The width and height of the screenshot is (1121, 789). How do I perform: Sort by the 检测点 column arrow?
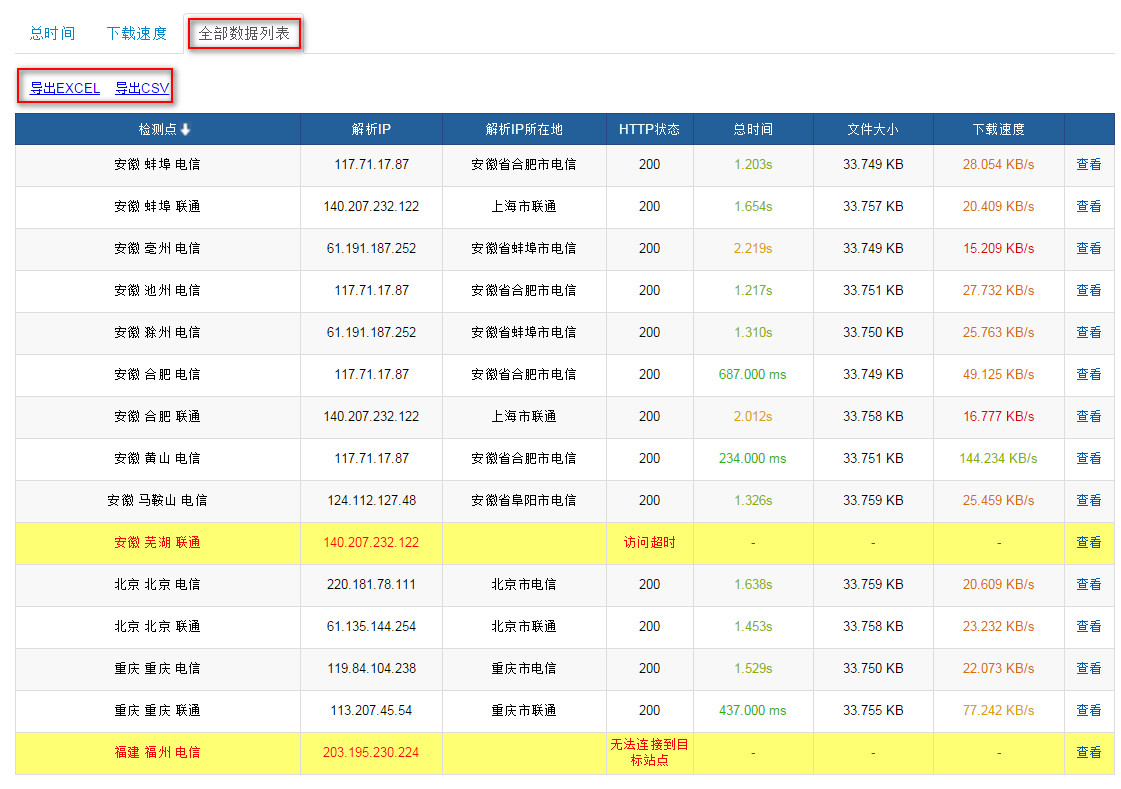point(185,129)
